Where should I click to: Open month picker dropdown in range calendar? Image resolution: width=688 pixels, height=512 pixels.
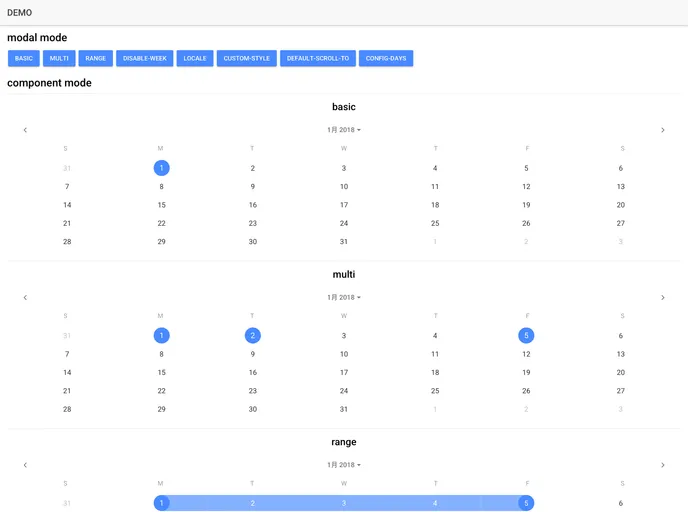coord(344,465)
